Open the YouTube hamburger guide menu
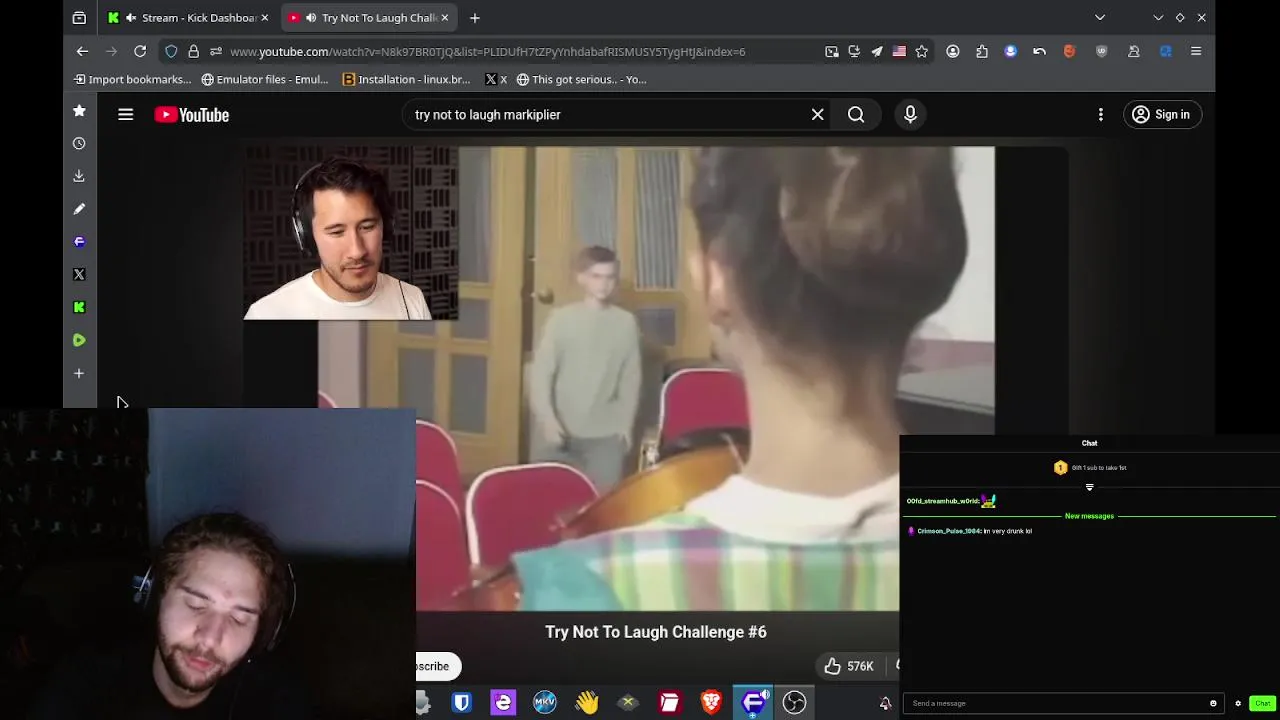The height and width of the screenshot is (720, 1280). coord(126,115)
